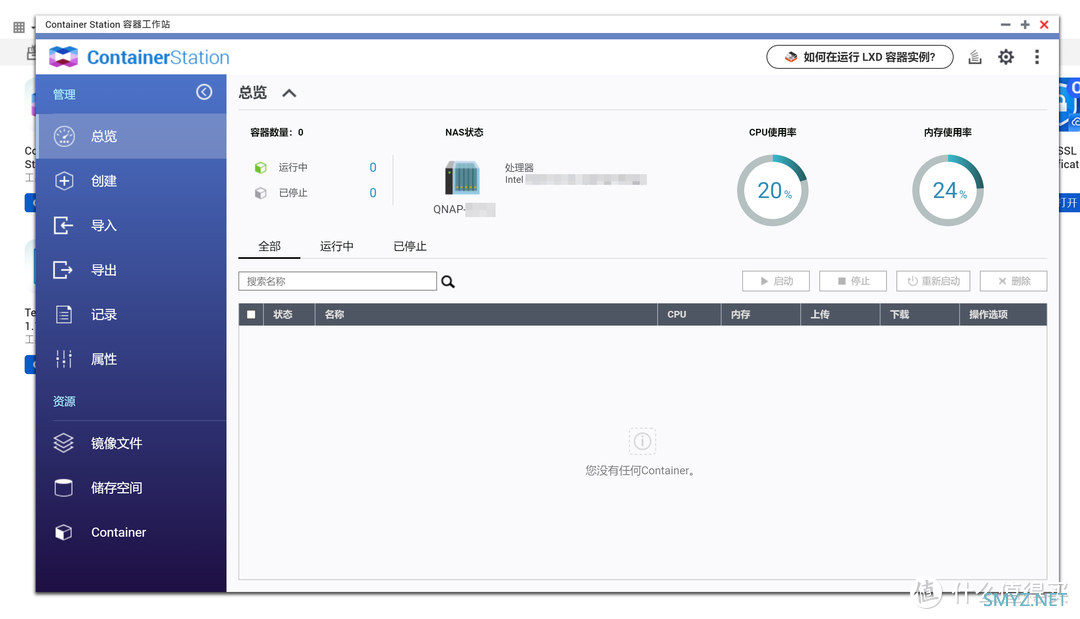Click the memory usage 24% gauge

[948, 190]
